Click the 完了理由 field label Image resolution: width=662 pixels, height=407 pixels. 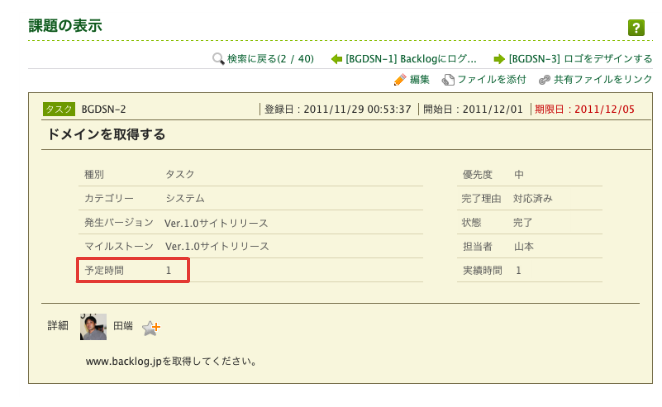point(481,198)
